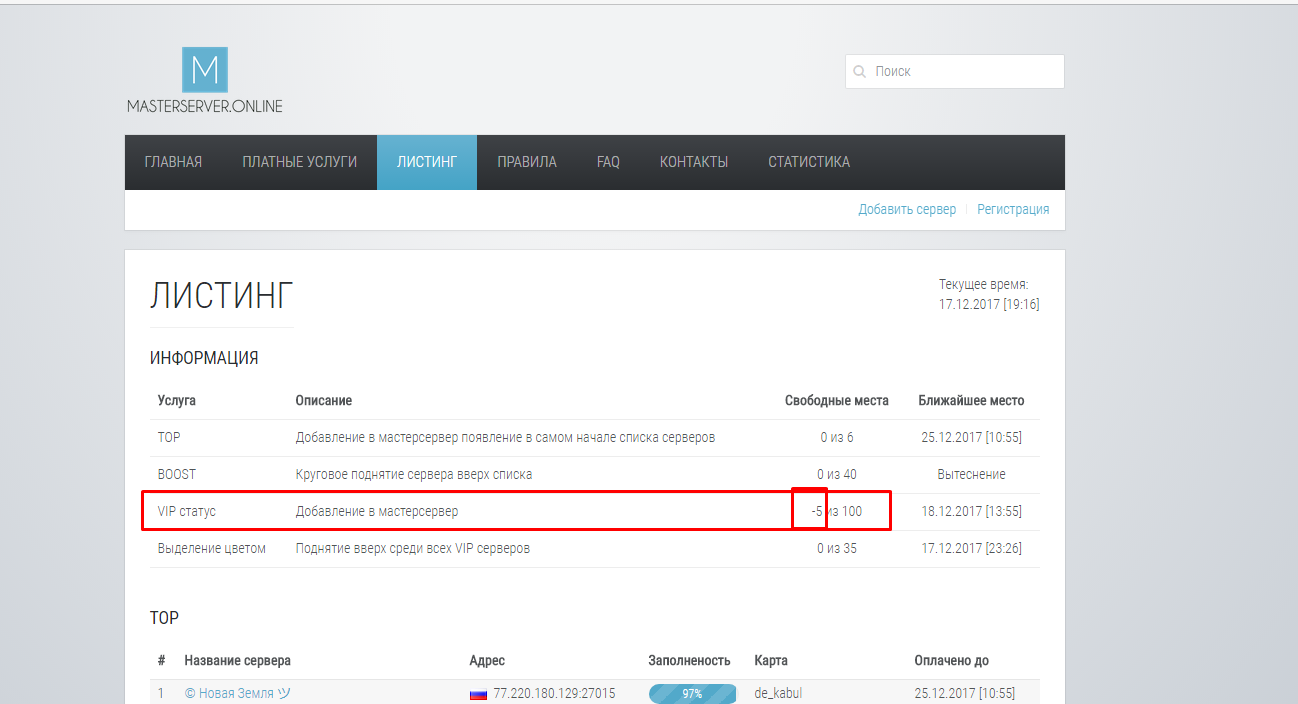Open the Новая Земля server link
Viewport: 1298px width, 704px height.
point(237,693)
